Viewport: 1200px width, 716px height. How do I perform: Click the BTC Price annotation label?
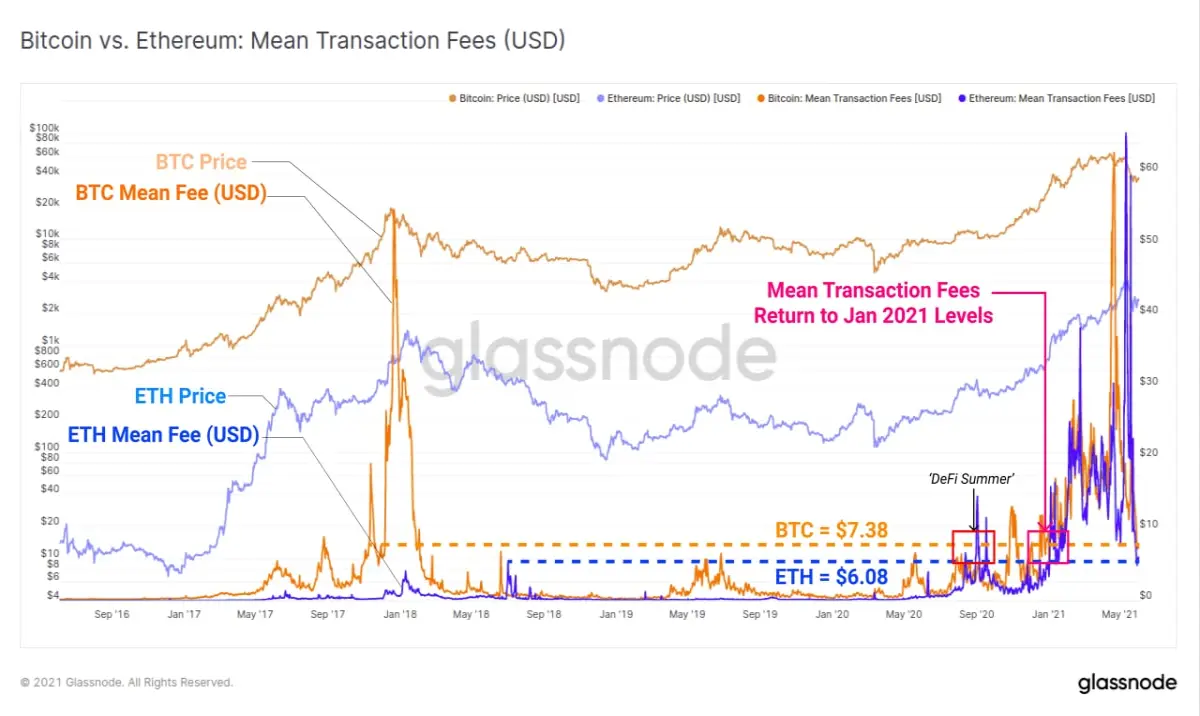pos(201,161)
